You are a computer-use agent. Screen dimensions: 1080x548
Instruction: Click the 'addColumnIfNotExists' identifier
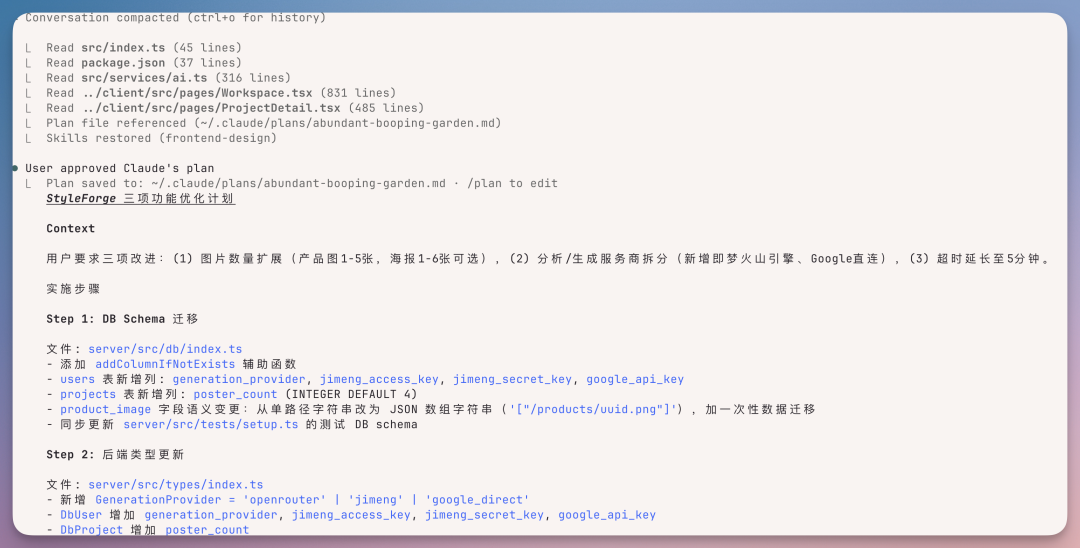coord(165,364)
